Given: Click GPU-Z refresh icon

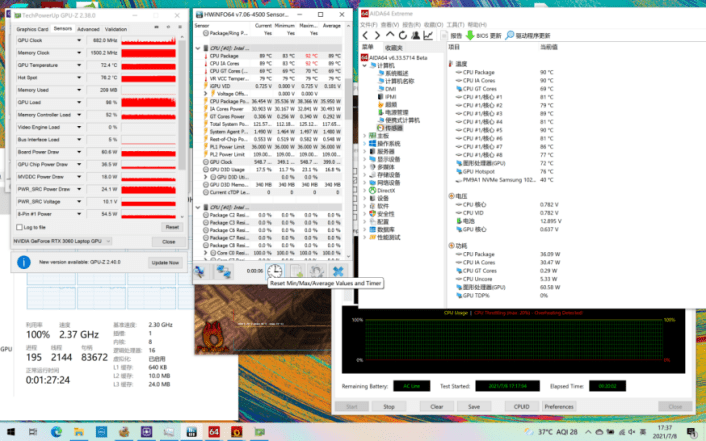Looking at the screenshot, I should pyautogui.click(x=168, y=27).
